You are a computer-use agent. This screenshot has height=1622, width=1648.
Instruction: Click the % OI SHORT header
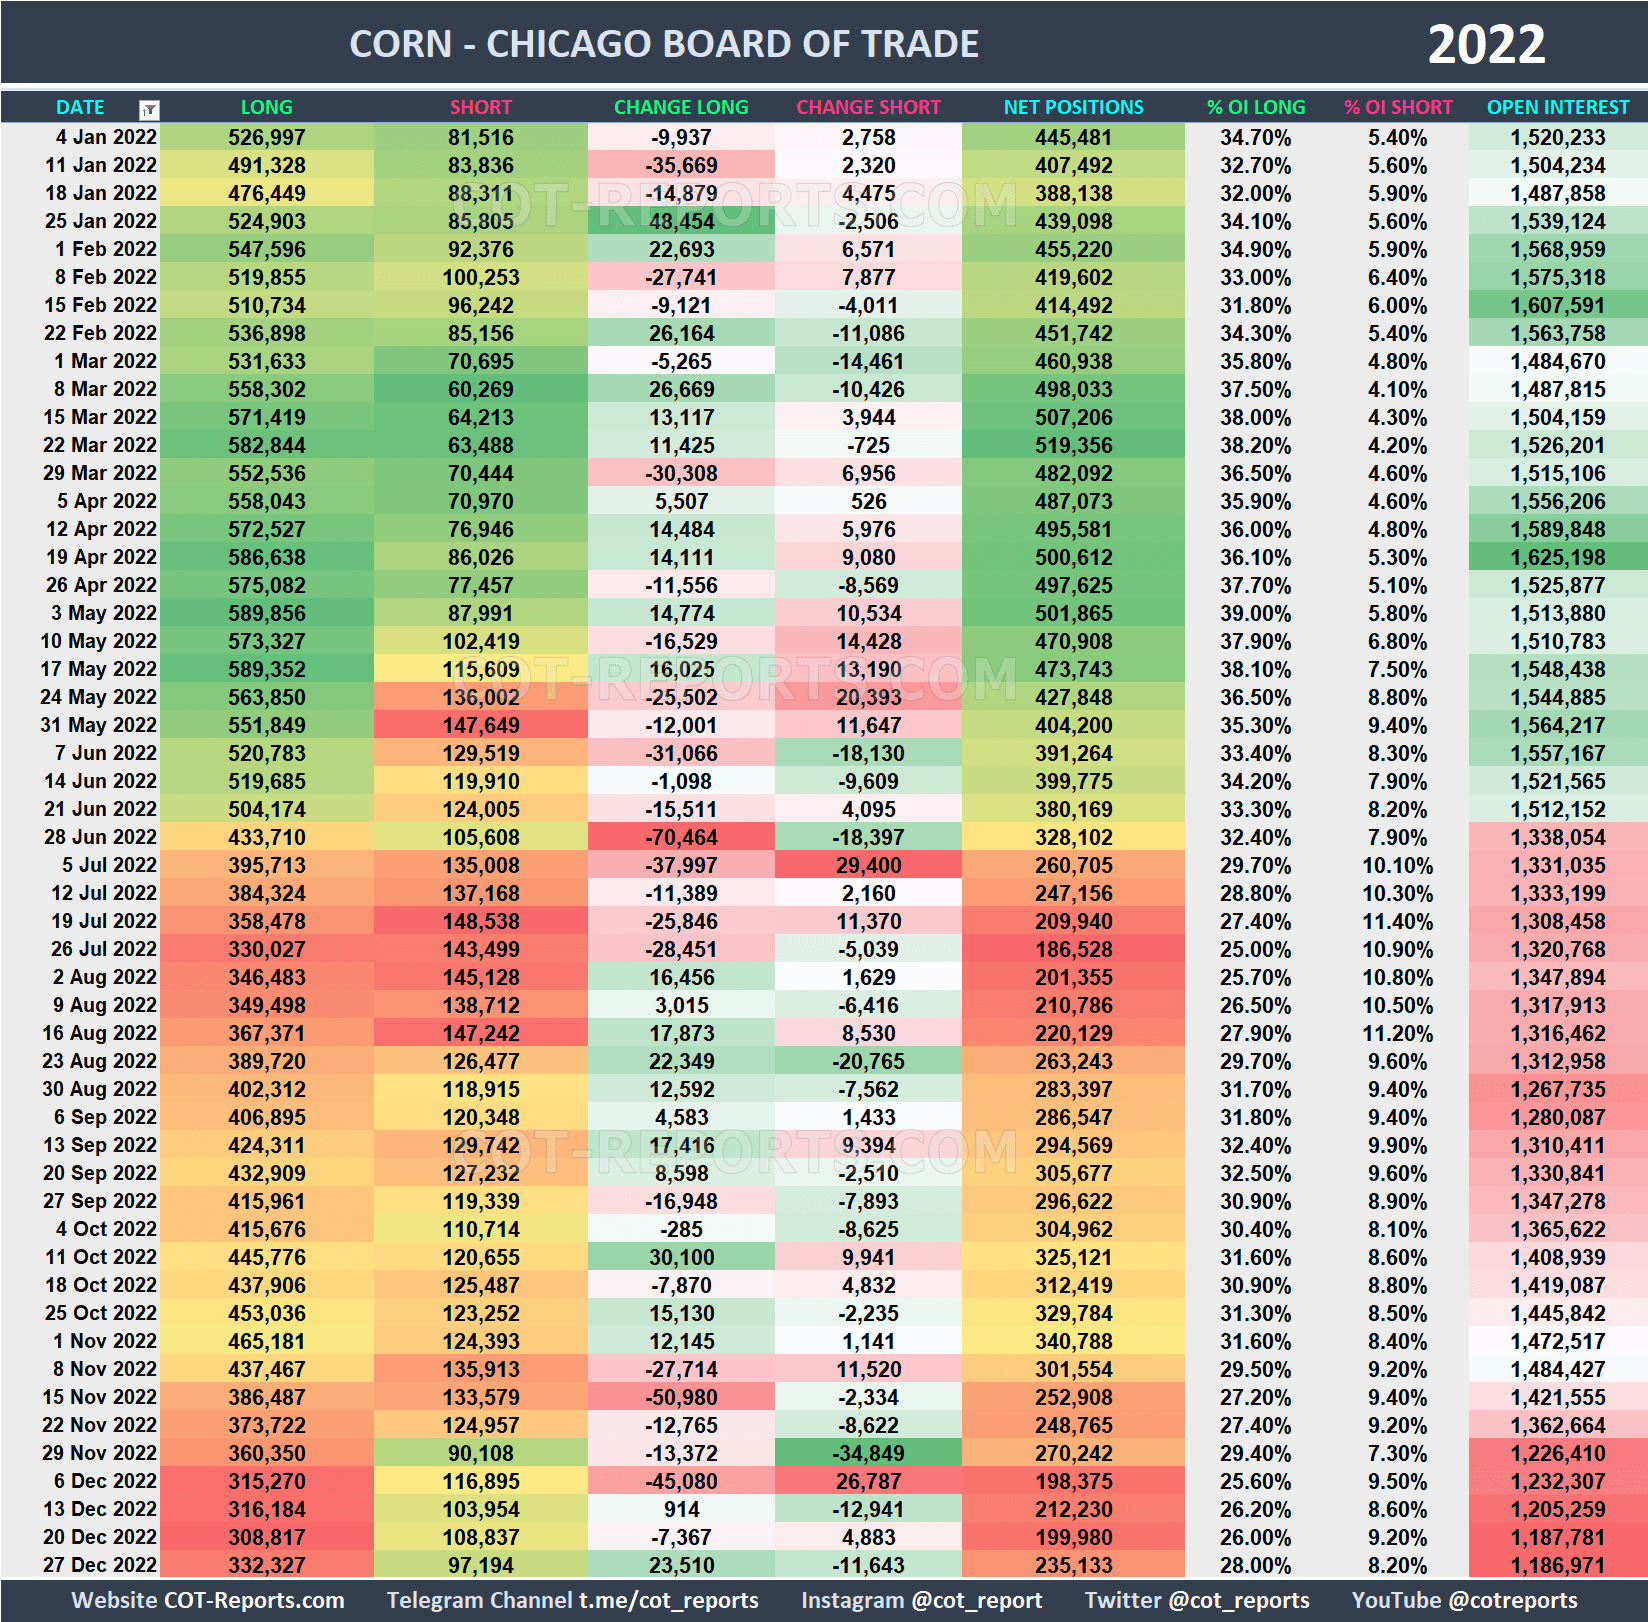[1398, 107]
